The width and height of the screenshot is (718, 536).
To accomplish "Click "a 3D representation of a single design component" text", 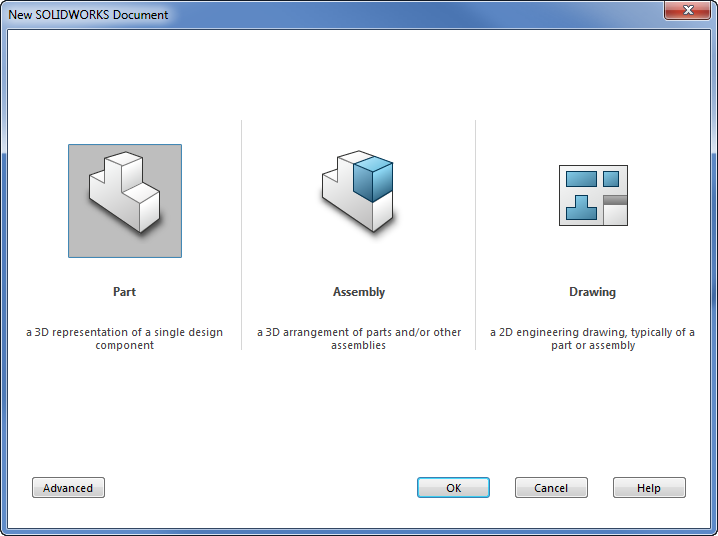I will (125, 338).
